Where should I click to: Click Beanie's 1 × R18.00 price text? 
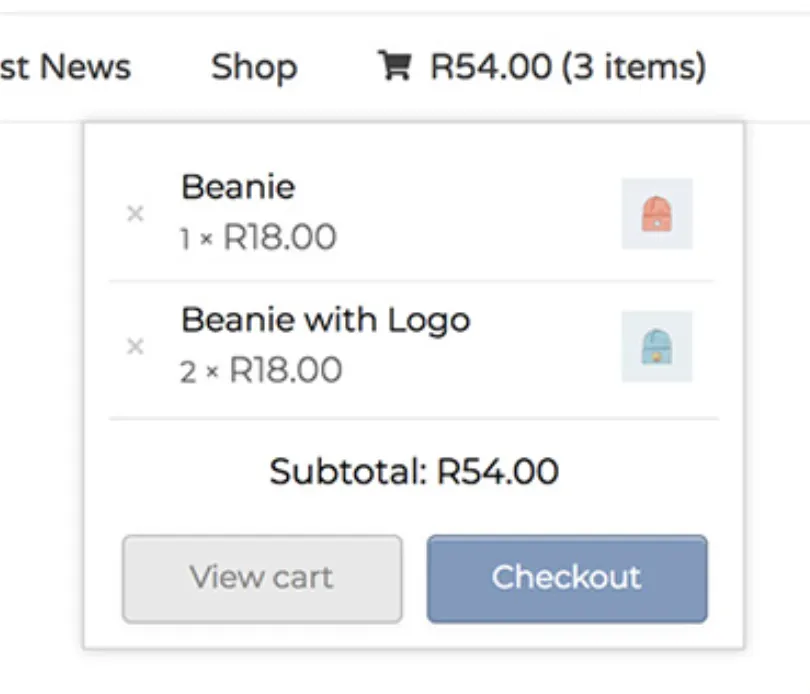tap(258, 238)
